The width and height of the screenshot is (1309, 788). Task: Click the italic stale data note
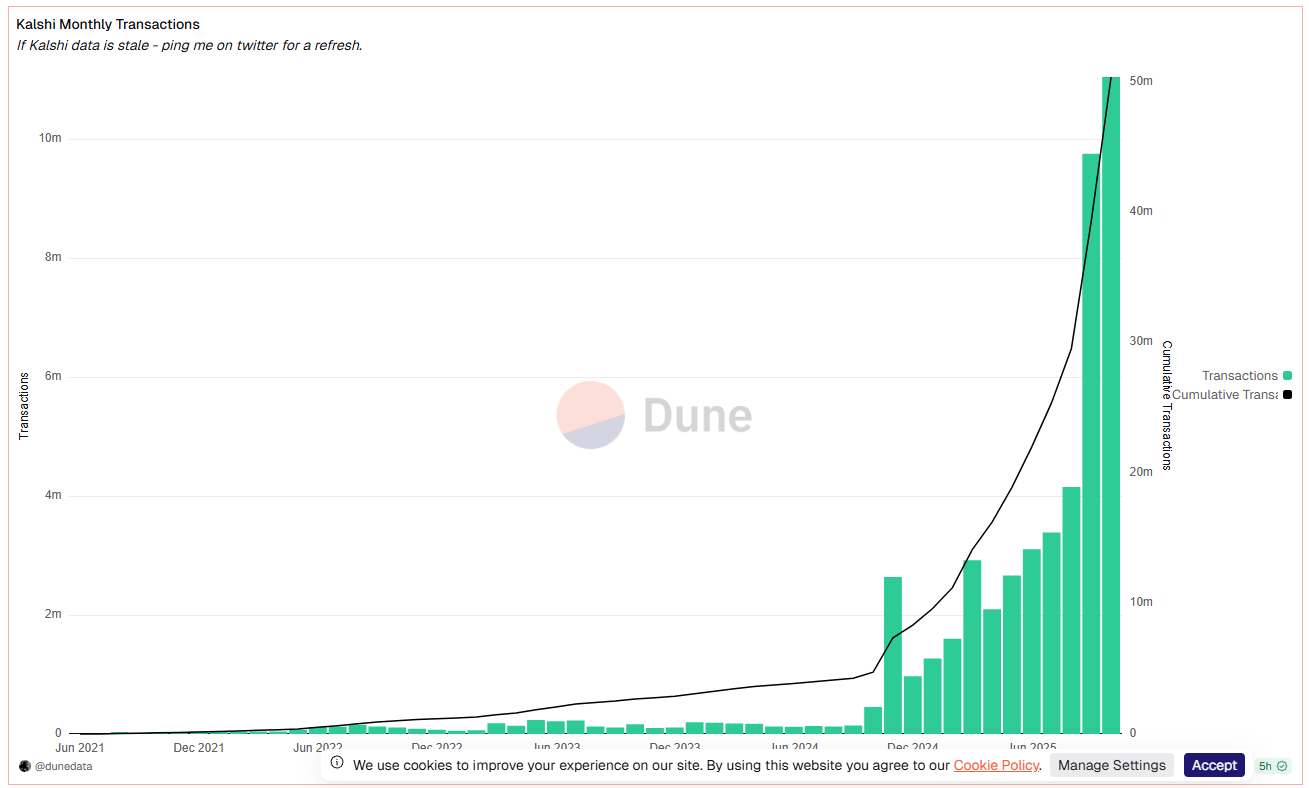pyautogui.click(x=189, y=46)
